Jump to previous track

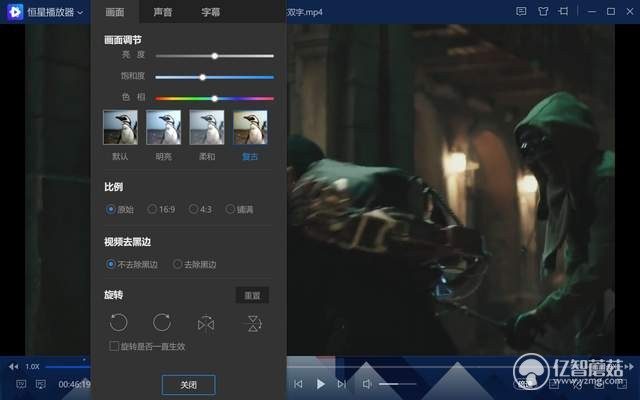(x=298, y=384)
